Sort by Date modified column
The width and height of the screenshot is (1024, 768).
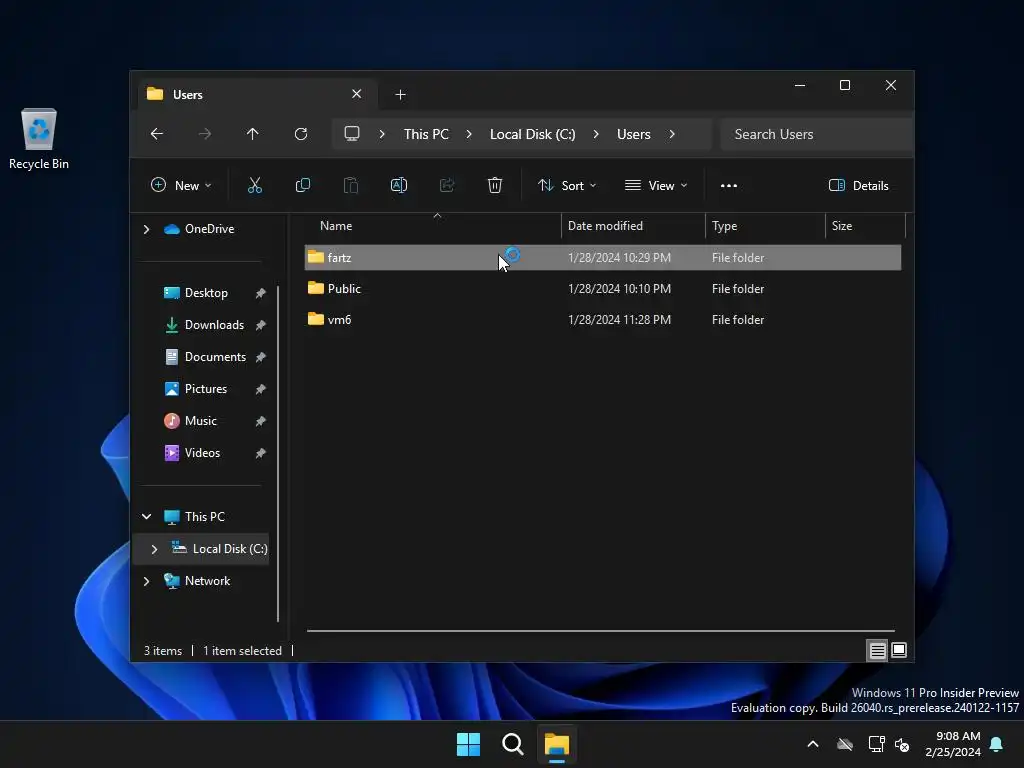point(633,226)
